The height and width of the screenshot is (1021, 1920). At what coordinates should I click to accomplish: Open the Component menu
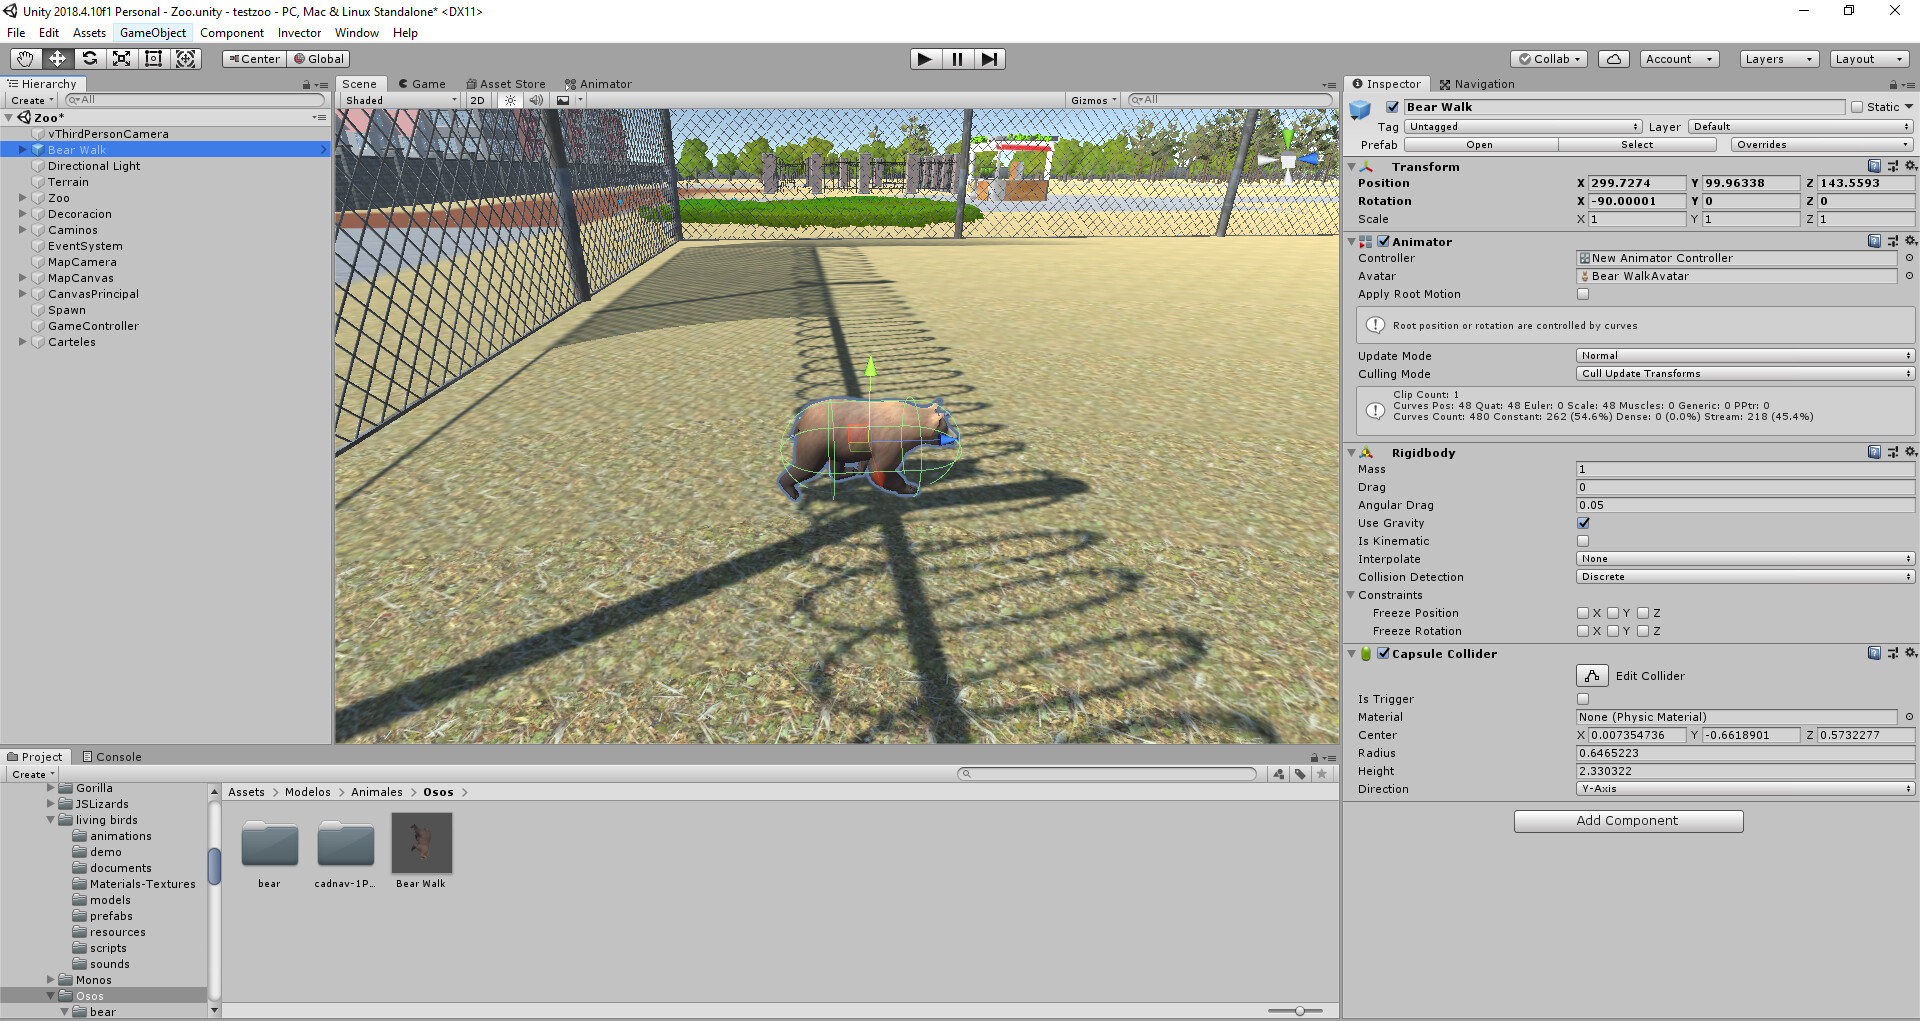point(231,33)
